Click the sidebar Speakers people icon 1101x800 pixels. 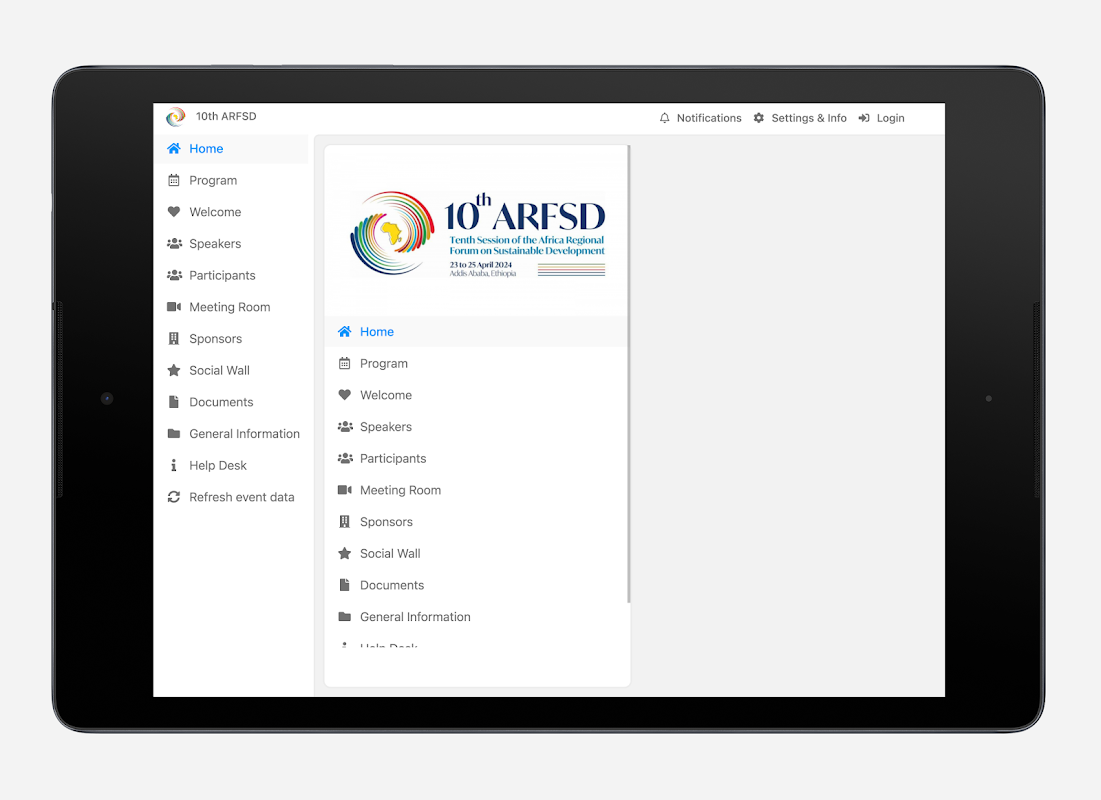[174, 244]
